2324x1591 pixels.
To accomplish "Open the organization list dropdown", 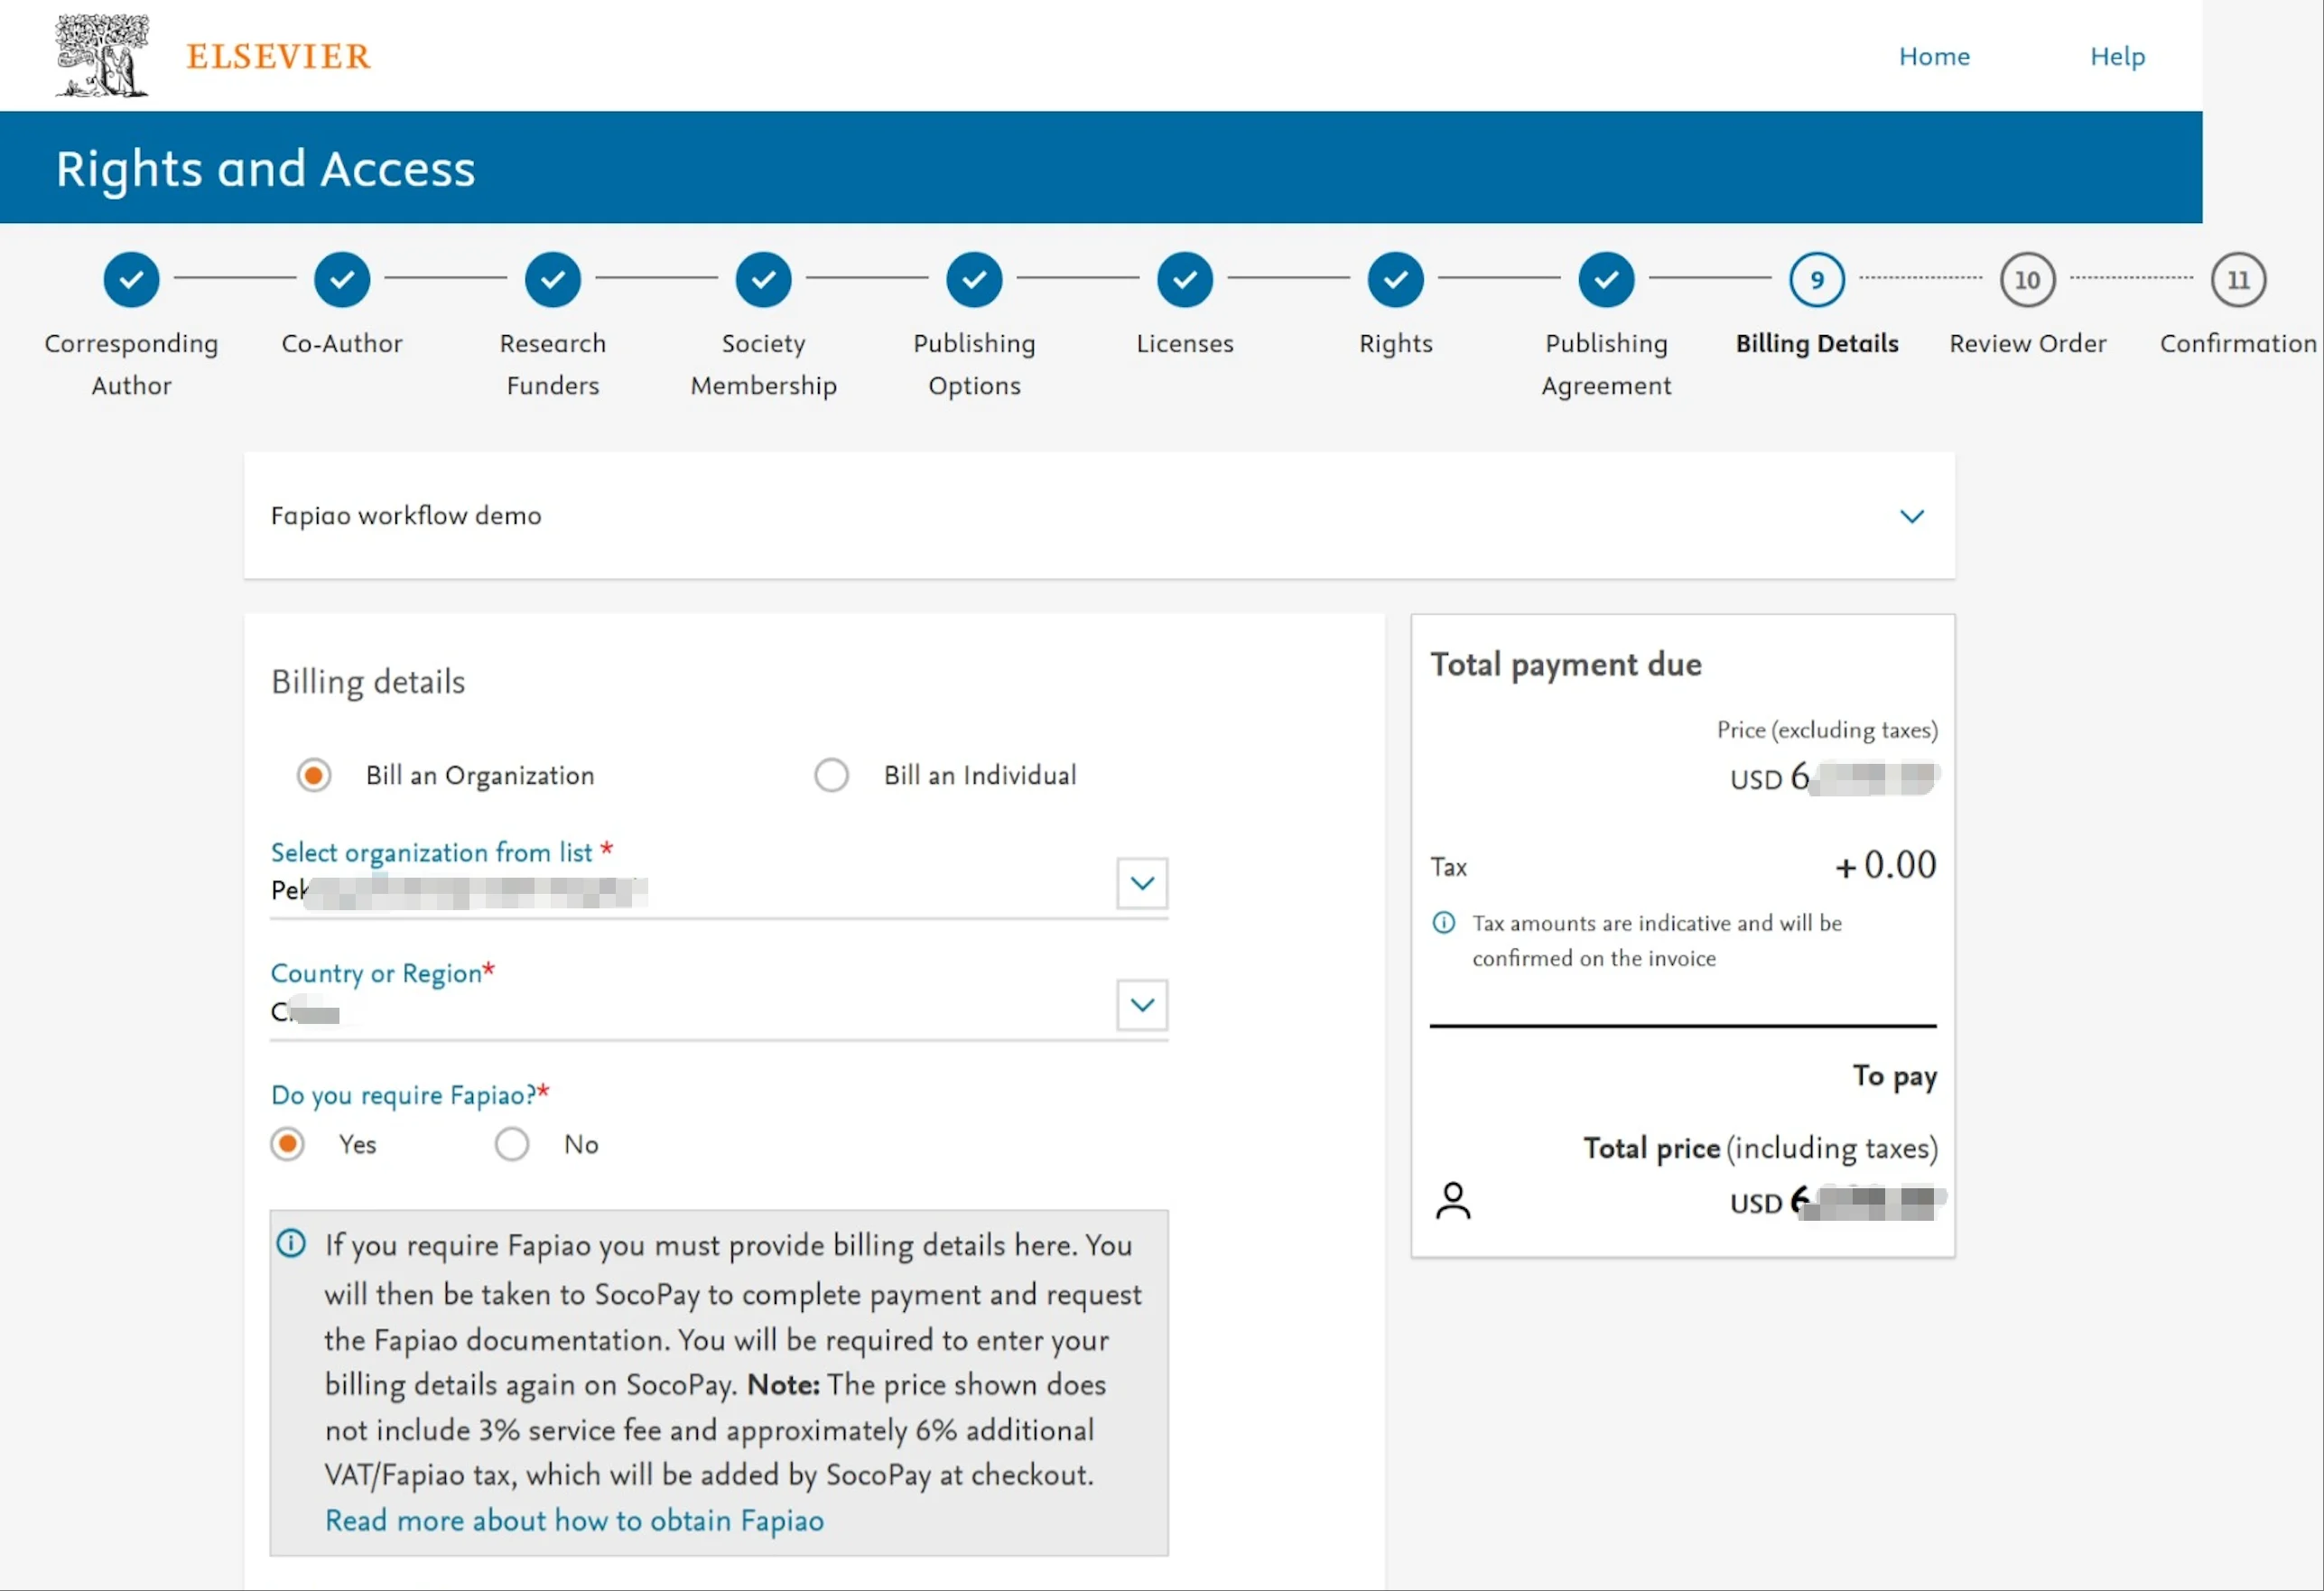I will (1142, 883).
